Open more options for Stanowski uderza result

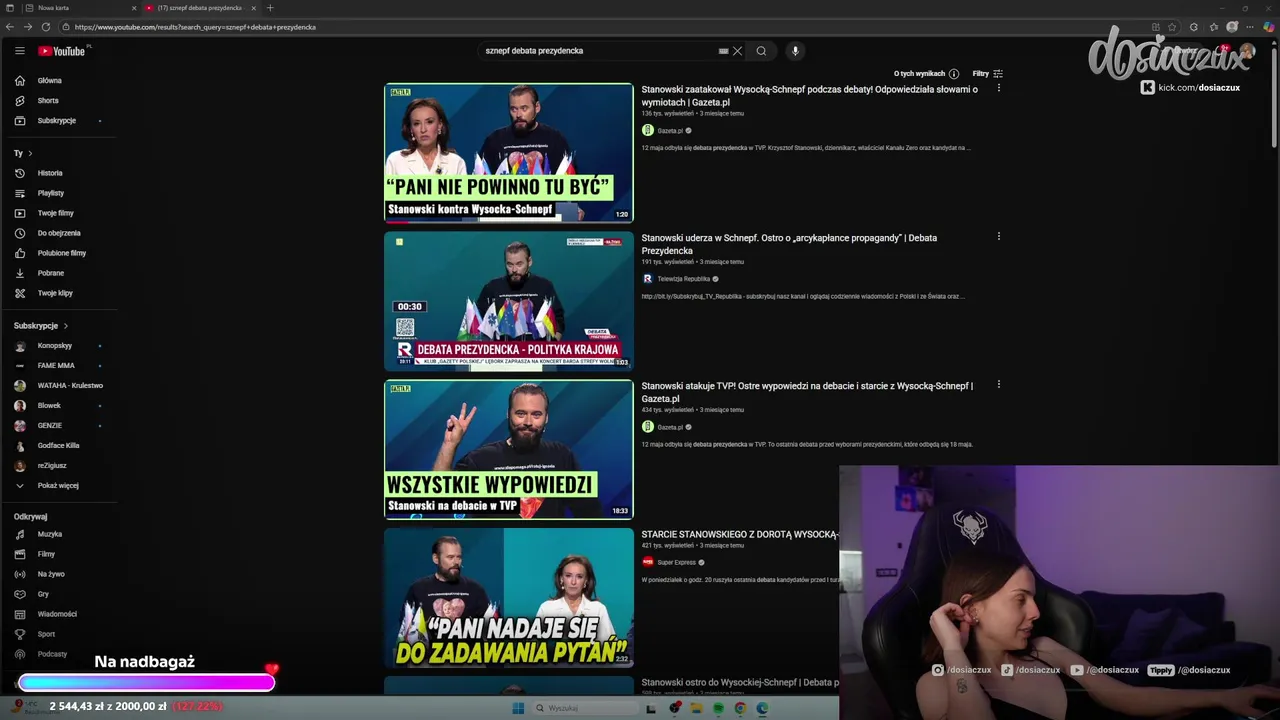(998, 237)
